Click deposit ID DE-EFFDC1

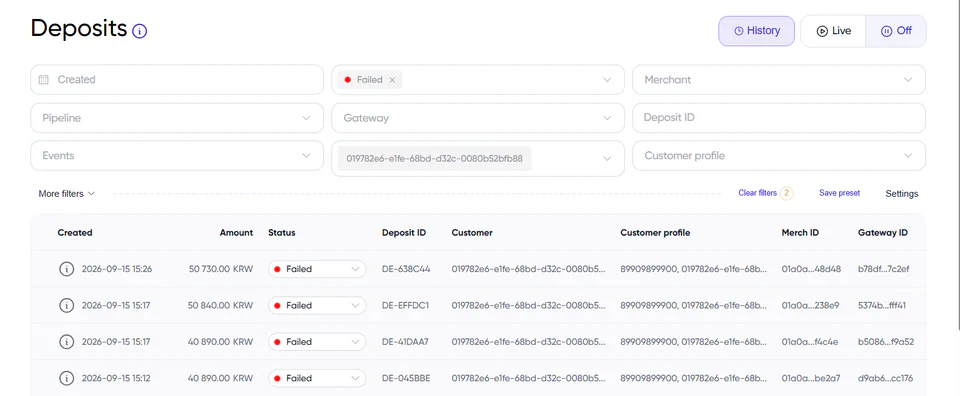[405, 305]
